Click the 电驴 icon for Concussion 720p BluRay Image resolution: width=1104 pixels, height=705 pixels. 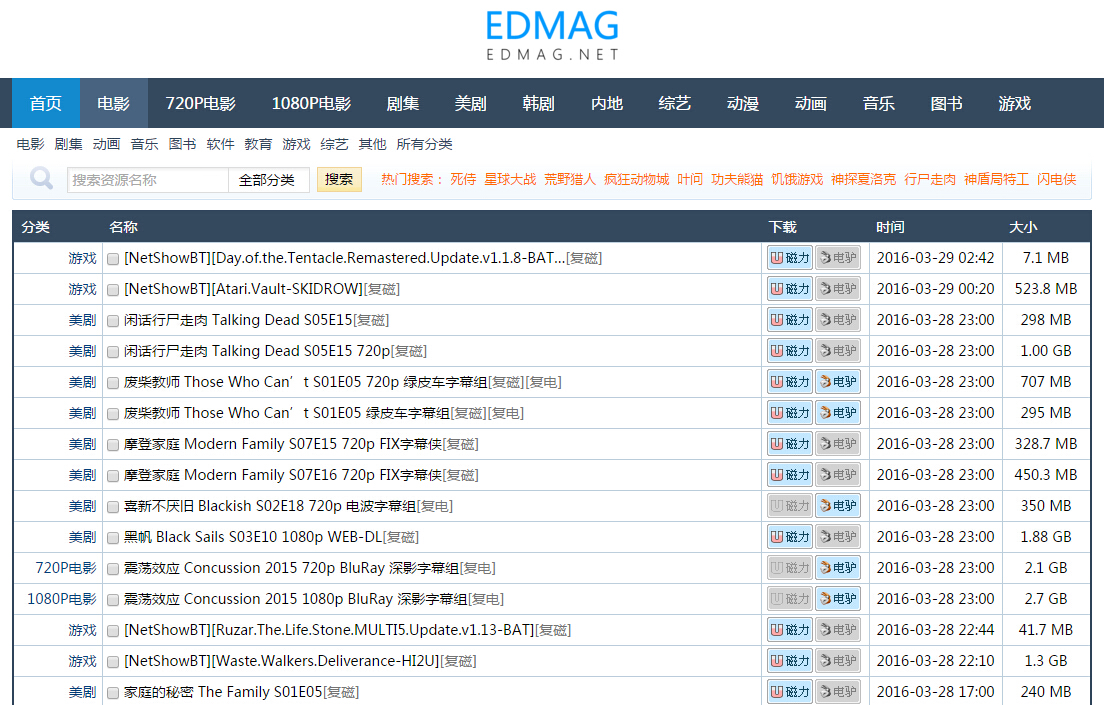click(x=837, y=567)
